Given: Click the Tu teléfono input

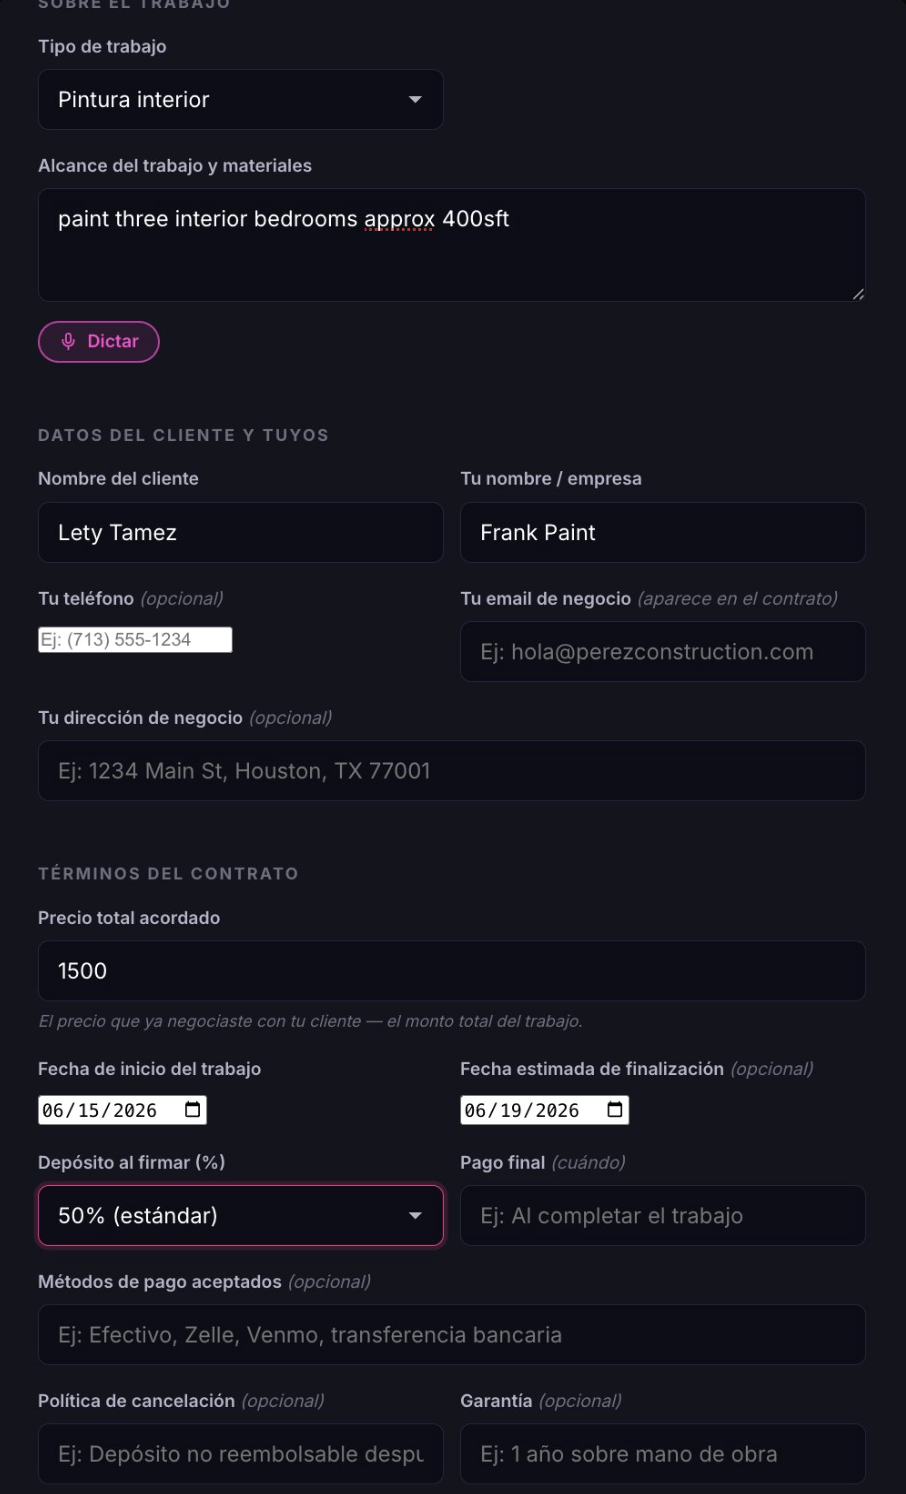Looking at the screenshot, I should coord(135,640).
